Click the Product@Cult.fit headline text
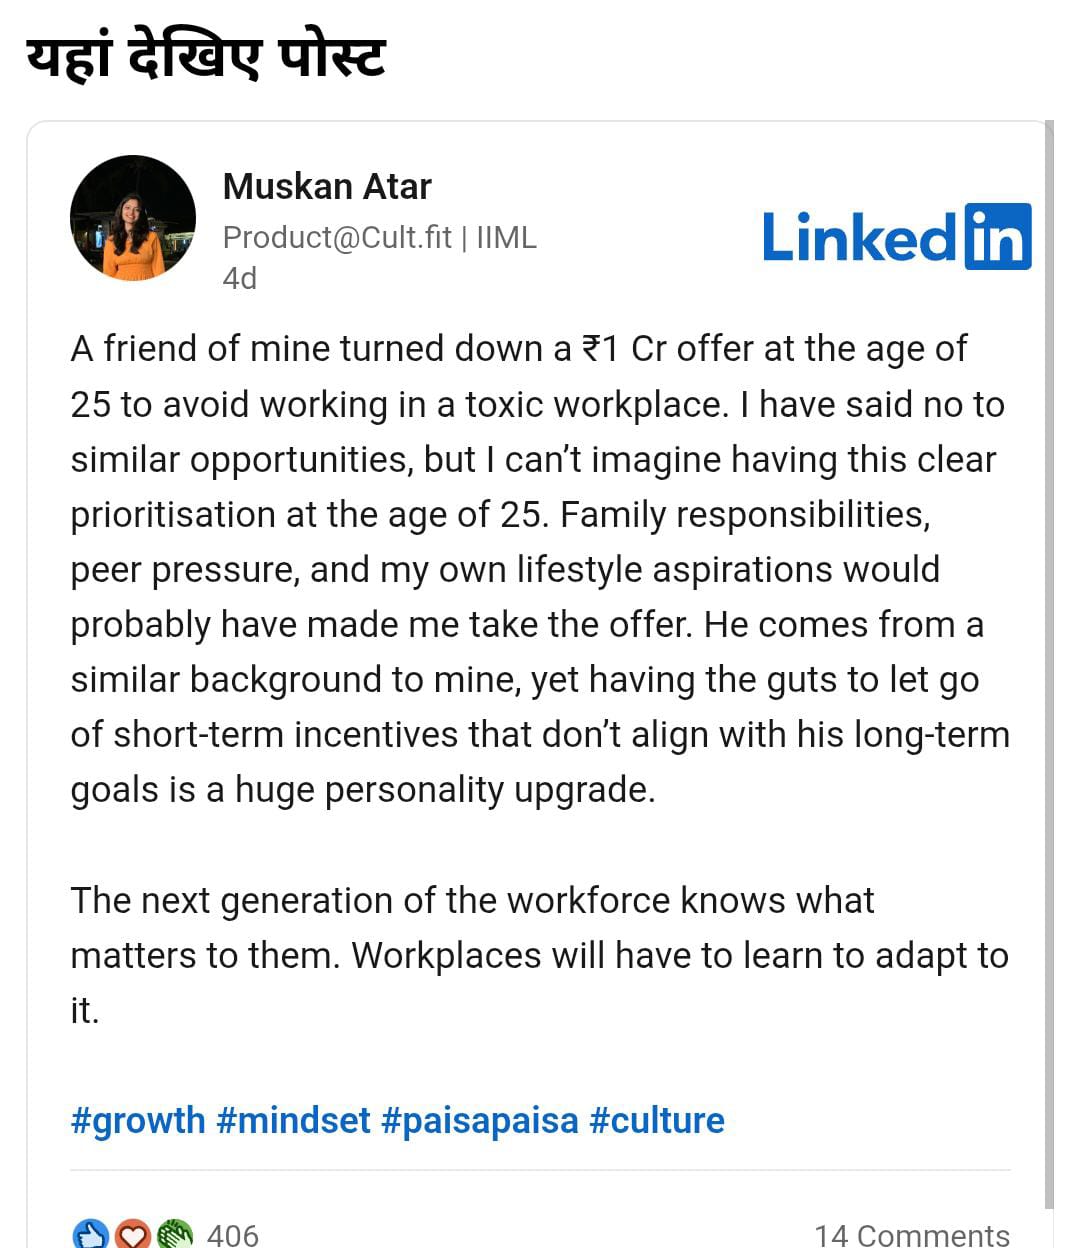 tap(337, 237)
